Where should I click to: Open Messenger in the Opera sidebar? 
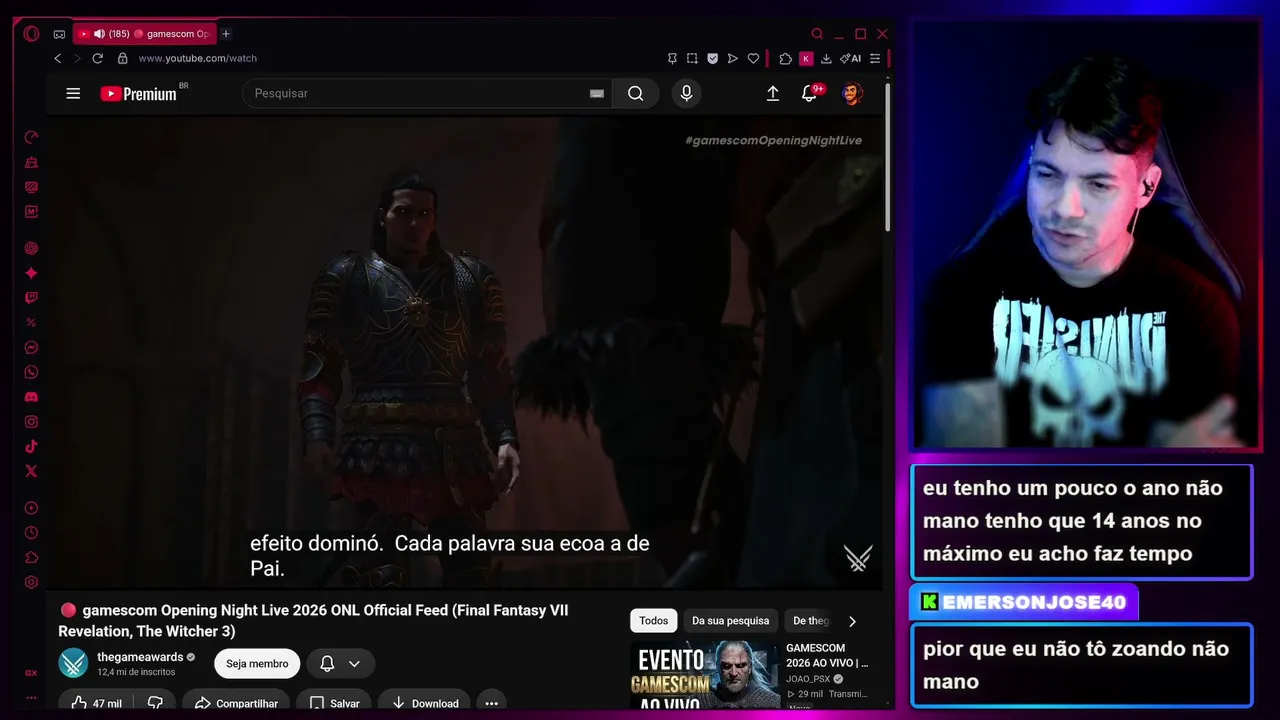[x=31, y=348]
